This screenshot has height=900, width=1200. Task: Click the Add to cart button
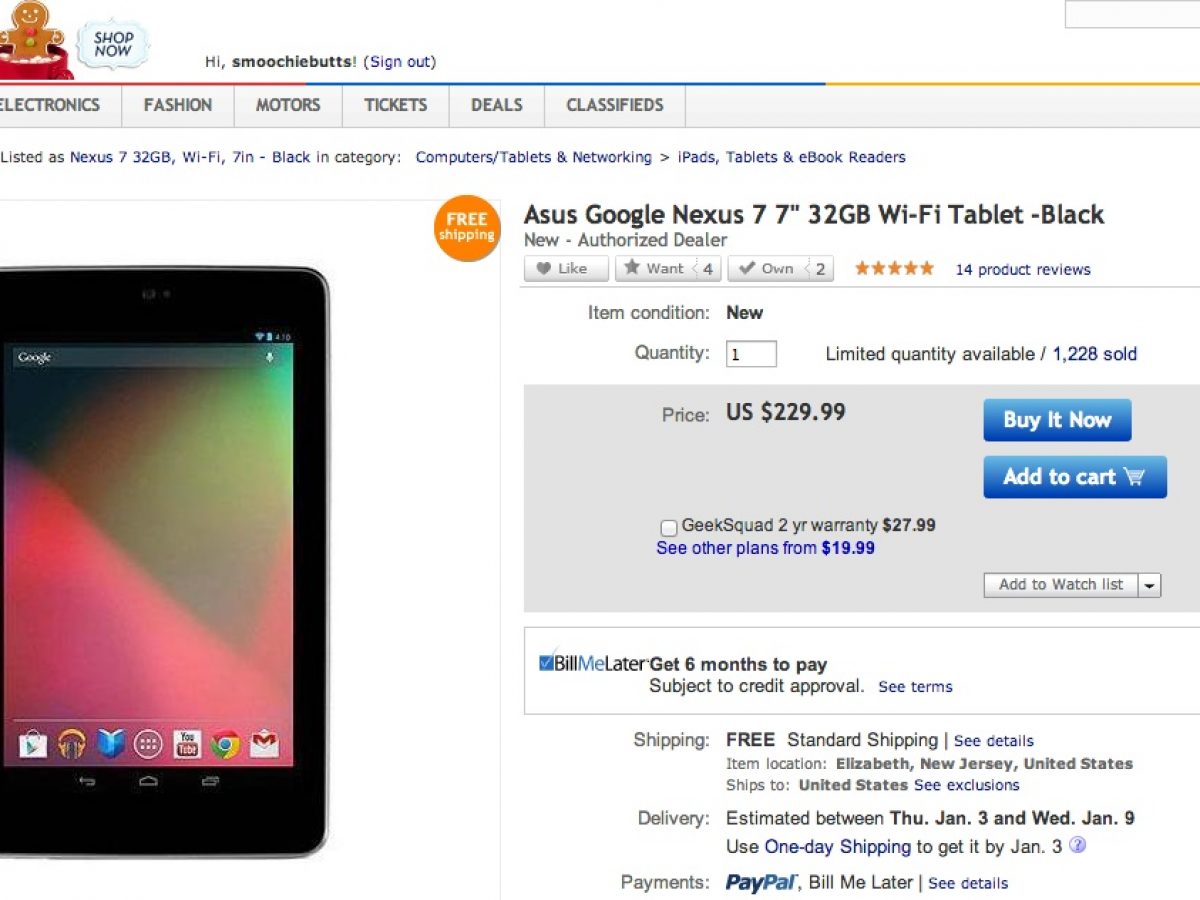1074,477
